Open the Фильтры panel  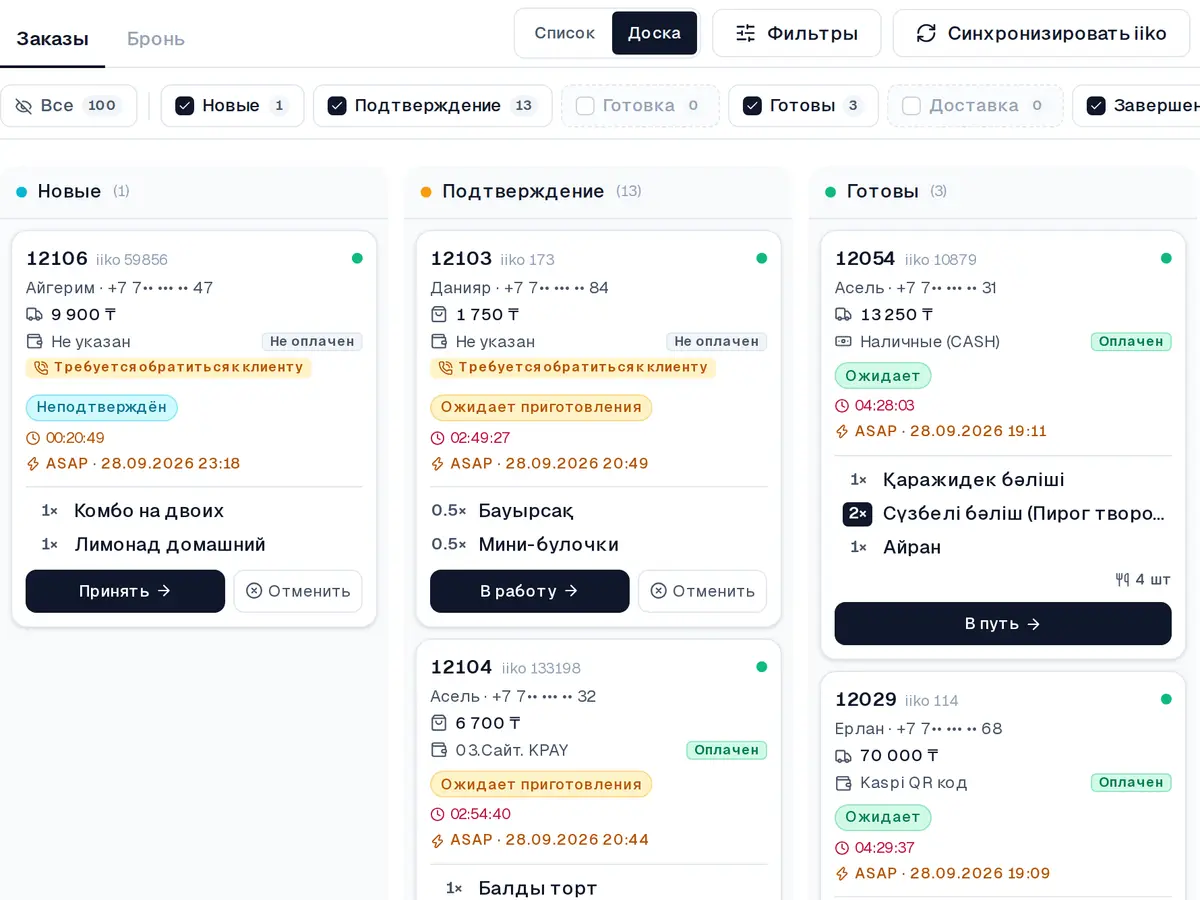point(796,33)
